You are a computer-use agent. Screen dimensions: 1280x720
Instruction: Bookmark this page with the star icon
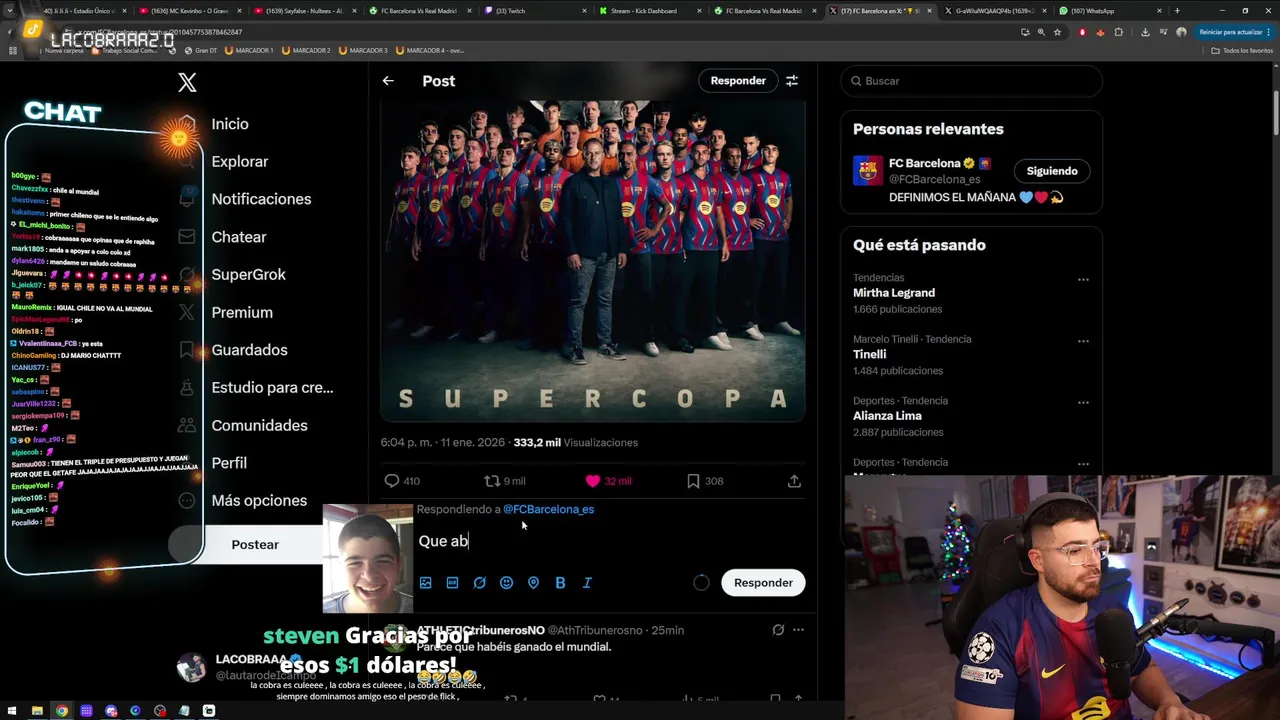click(x=1057, y=32)
